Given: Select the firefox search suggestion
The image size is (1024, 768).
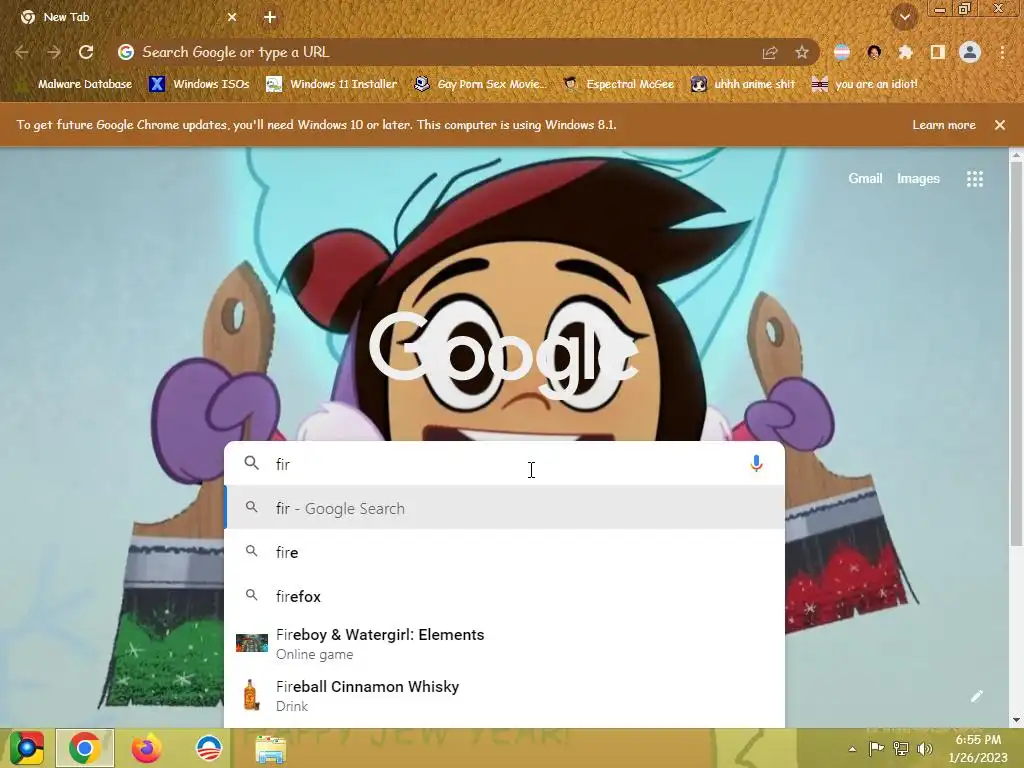Looking at the screenshot, I should (504, 596).
